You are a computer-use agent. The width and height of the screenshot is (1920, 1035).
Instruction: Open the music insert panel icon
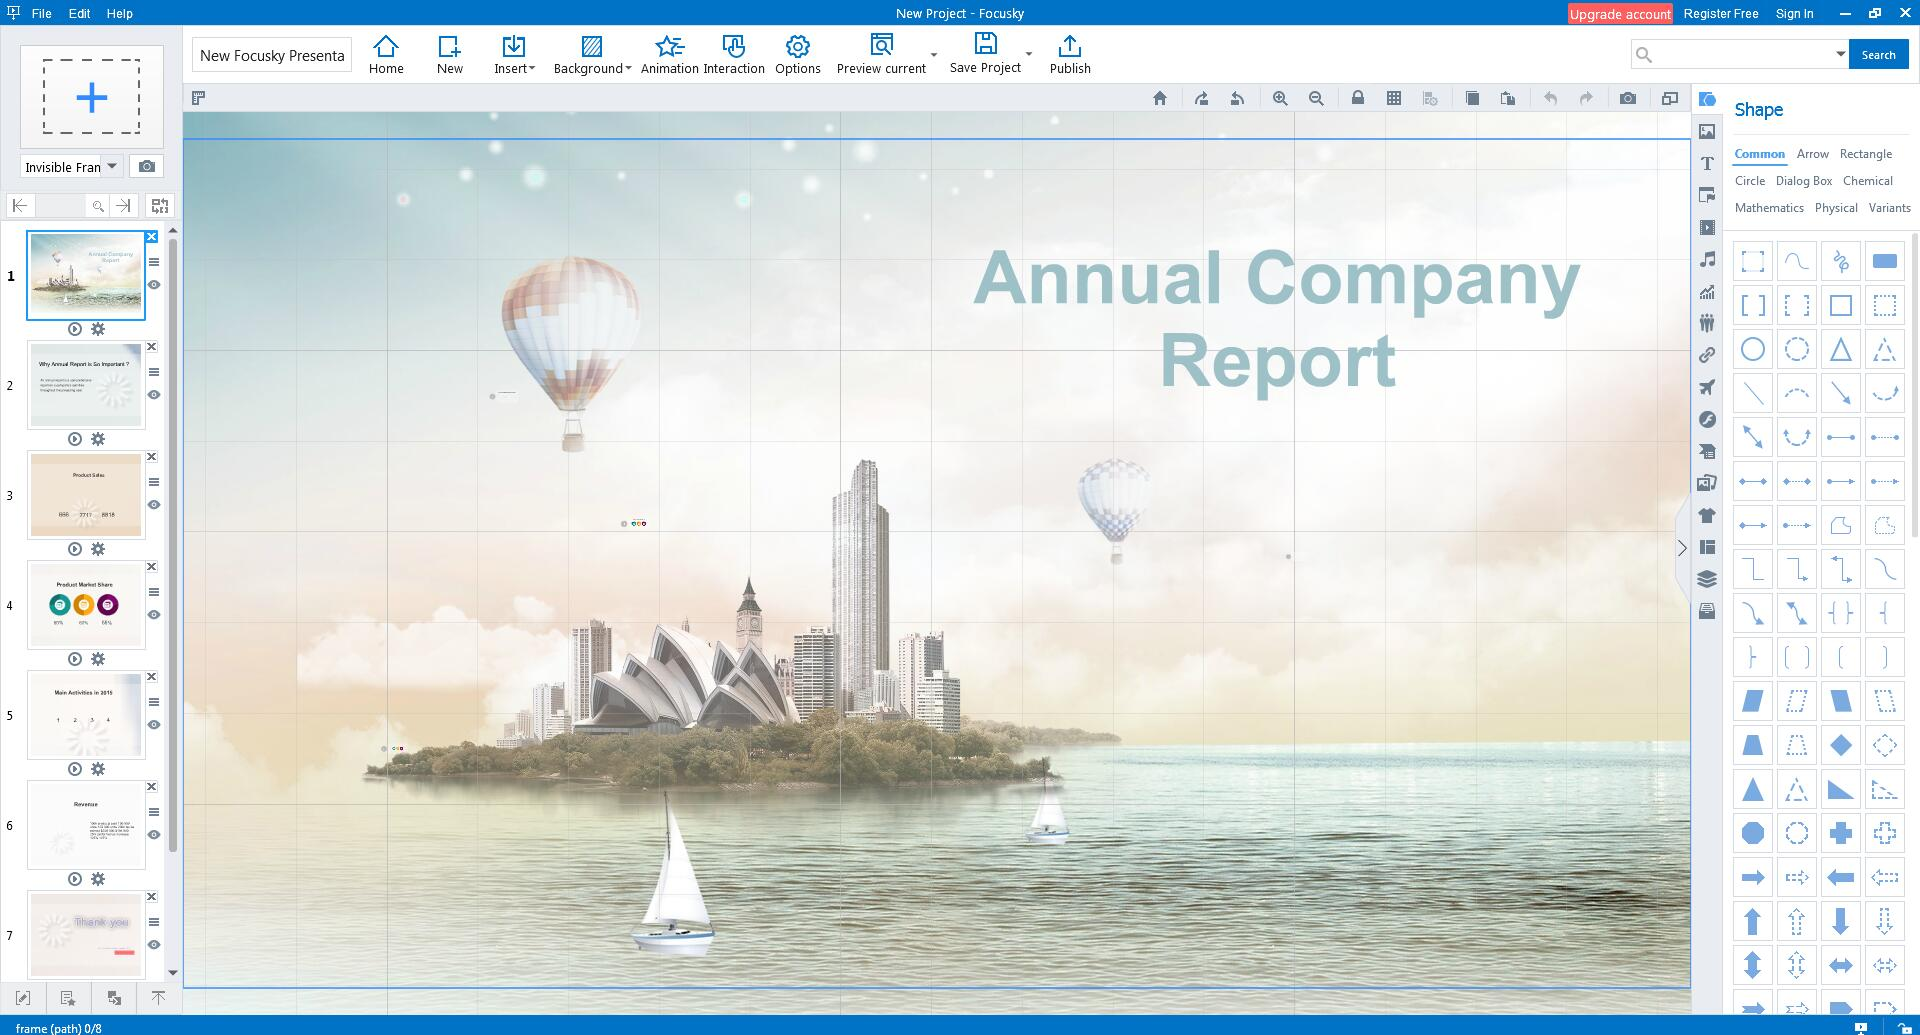tap(1707, 260)
